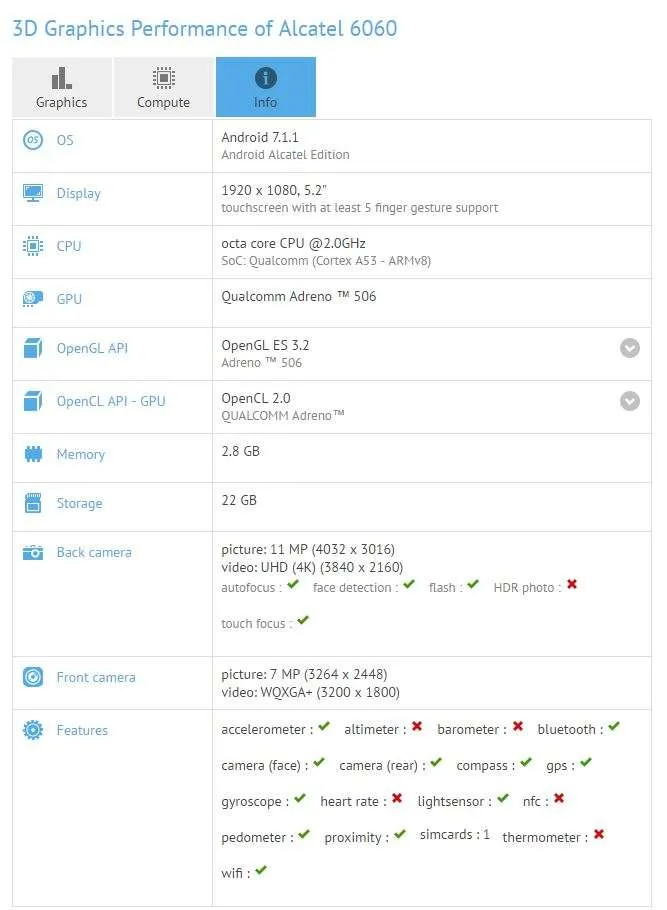Image resolution: width=667 pixels, height=910 pixels.
Task: Click the Display monitor icon
Action: (33, 193)
